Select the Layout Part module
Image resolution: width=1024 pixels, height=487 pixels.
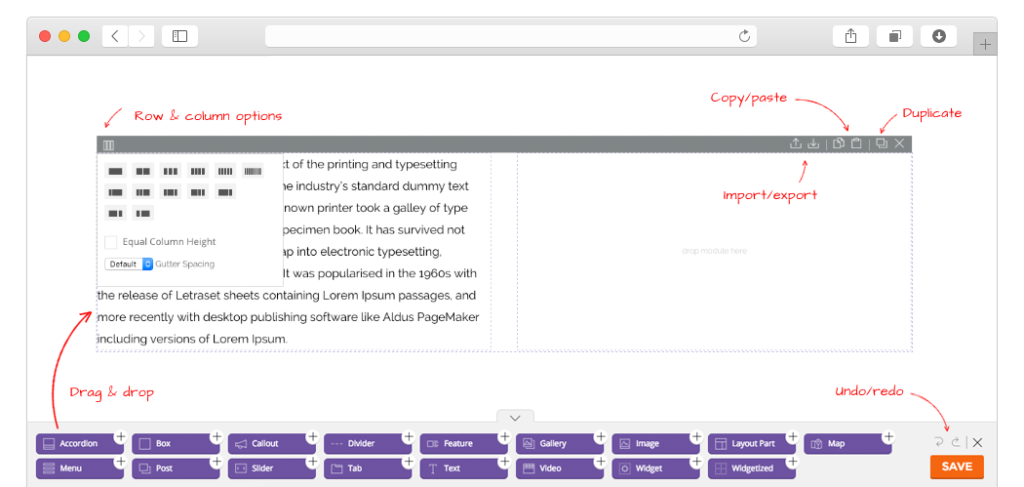tap(751, 444)
